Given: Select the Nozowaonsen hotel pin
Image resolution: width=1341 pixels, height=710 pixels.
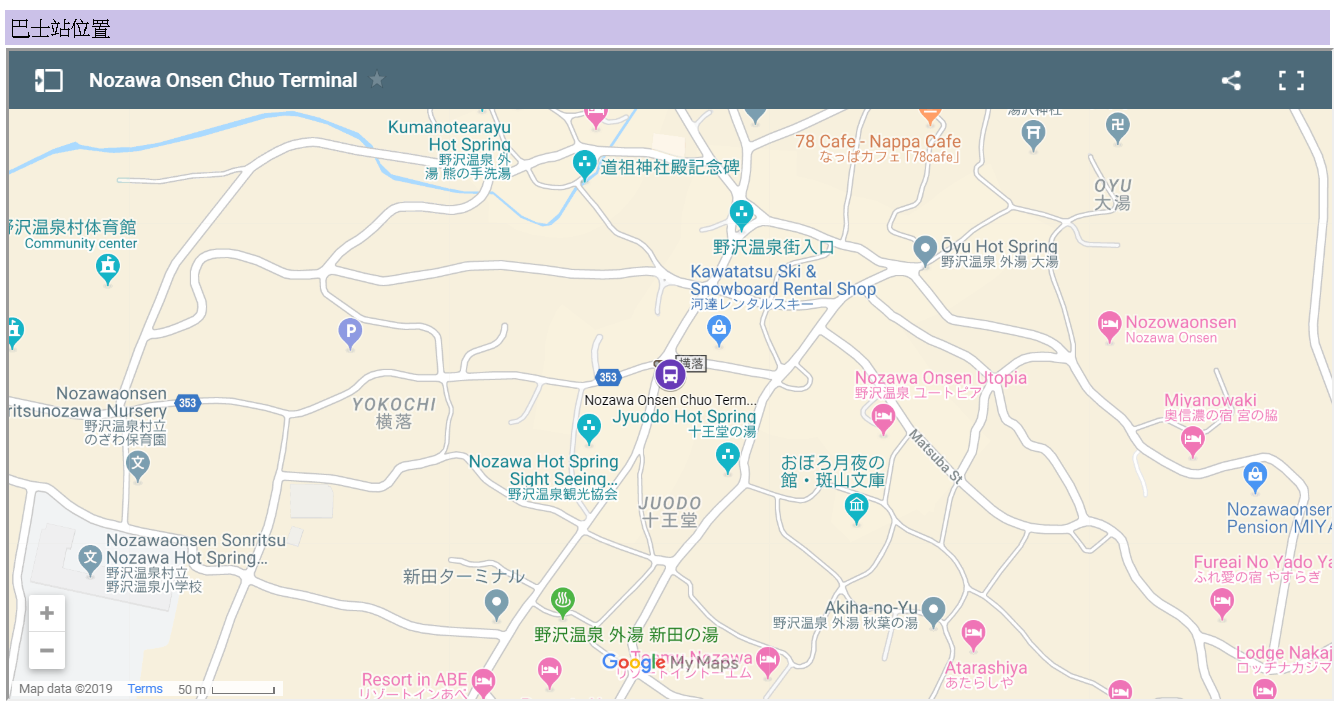Looking at the screenshot, I should point(1109,326).
